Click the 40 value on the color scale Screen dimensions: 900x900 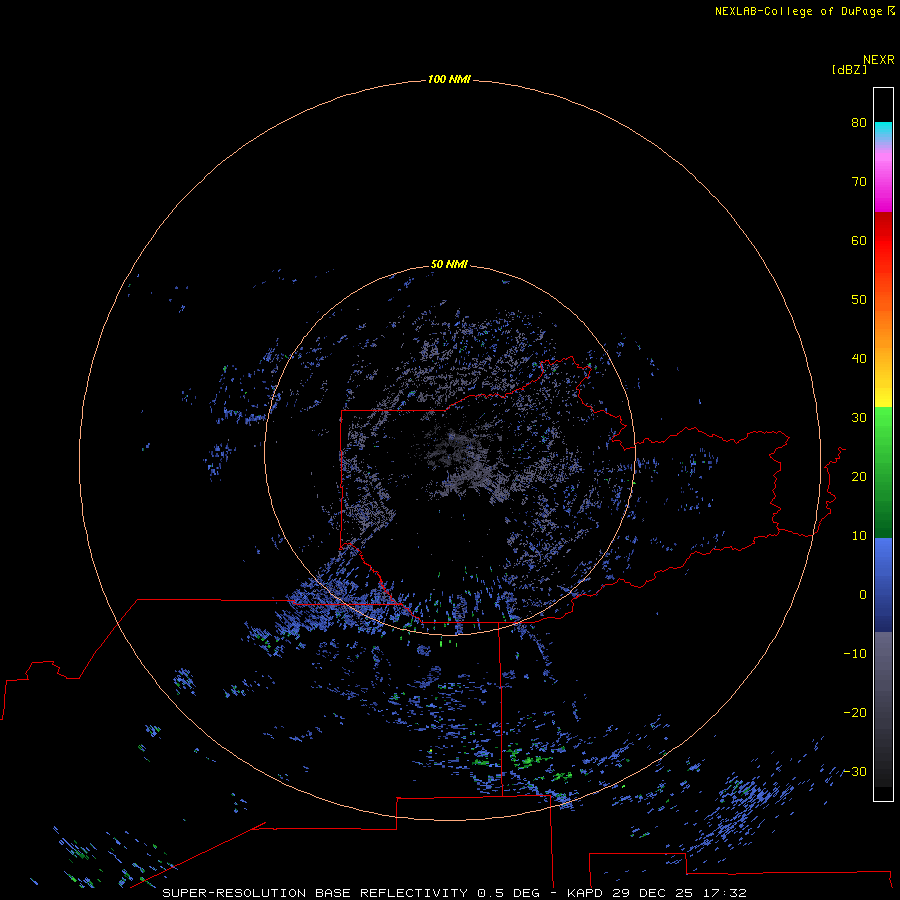(x=859, y=359)
